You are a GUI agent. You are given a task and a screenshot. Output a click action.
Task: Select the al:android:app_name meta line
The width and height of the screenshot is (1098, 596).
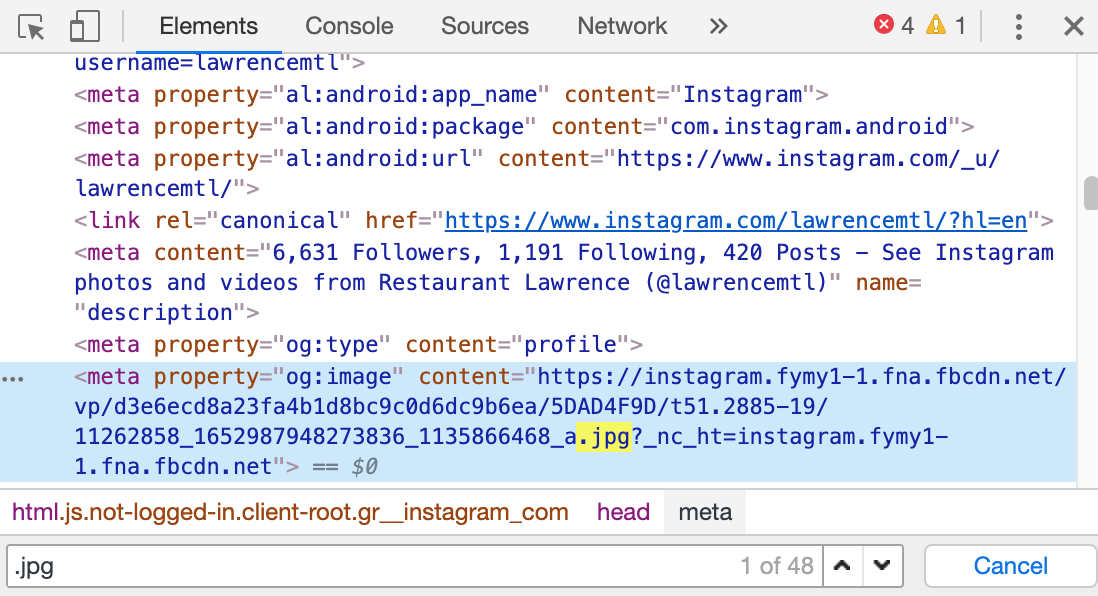click(x=451, y=95)
